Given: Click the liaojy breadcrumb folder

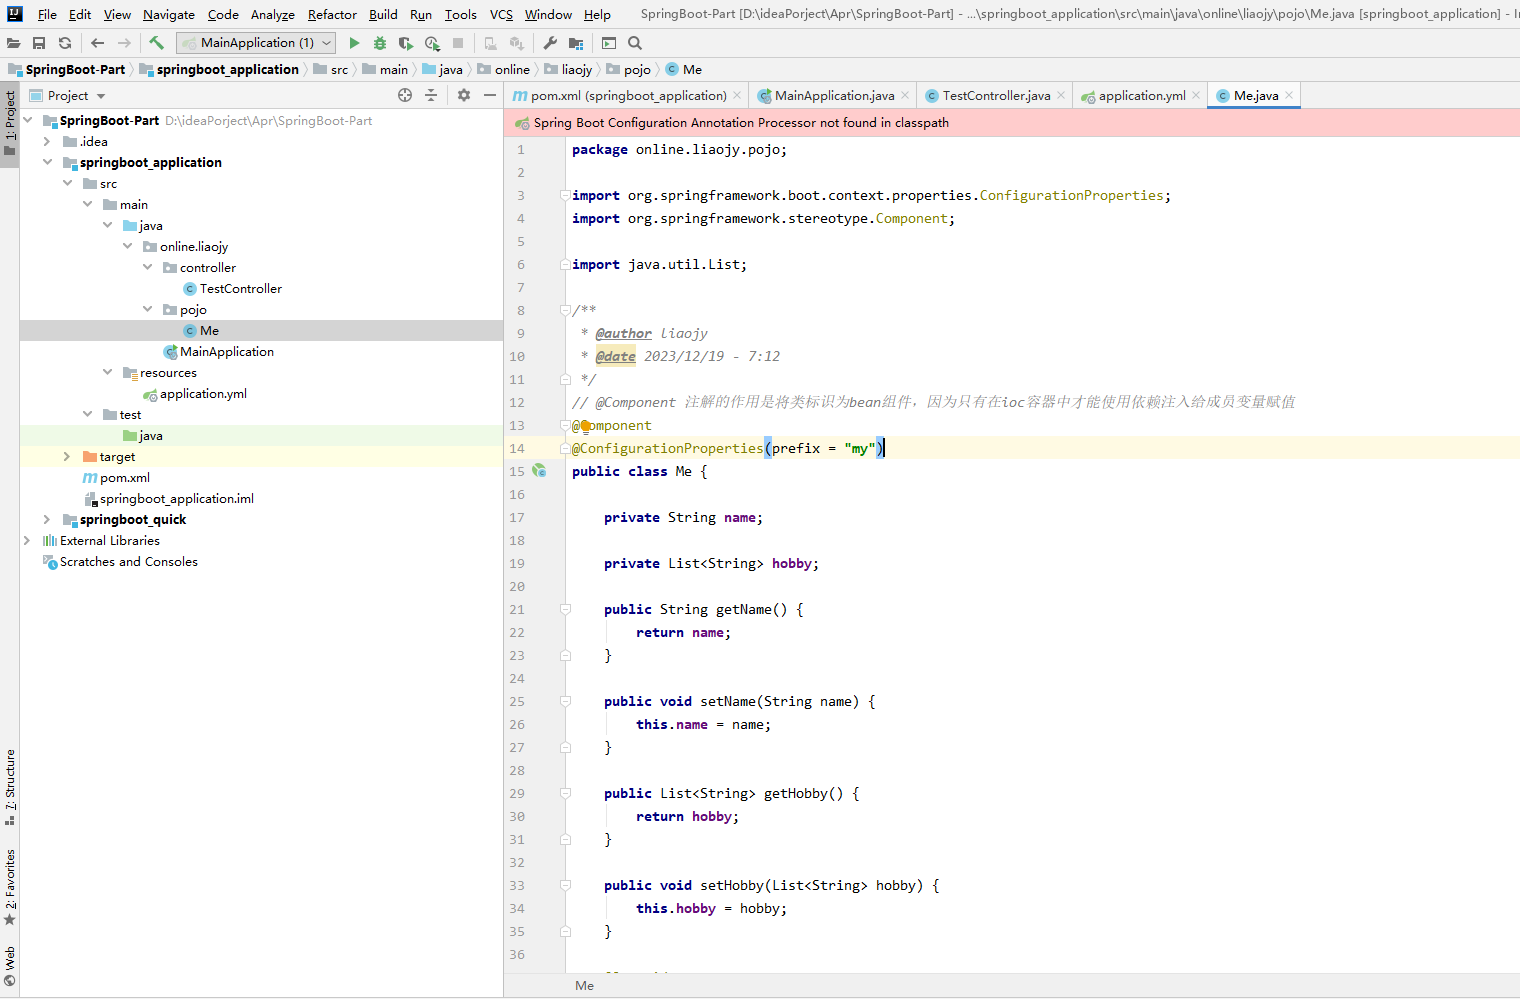Looking at the screenshot, I should 568,69.
